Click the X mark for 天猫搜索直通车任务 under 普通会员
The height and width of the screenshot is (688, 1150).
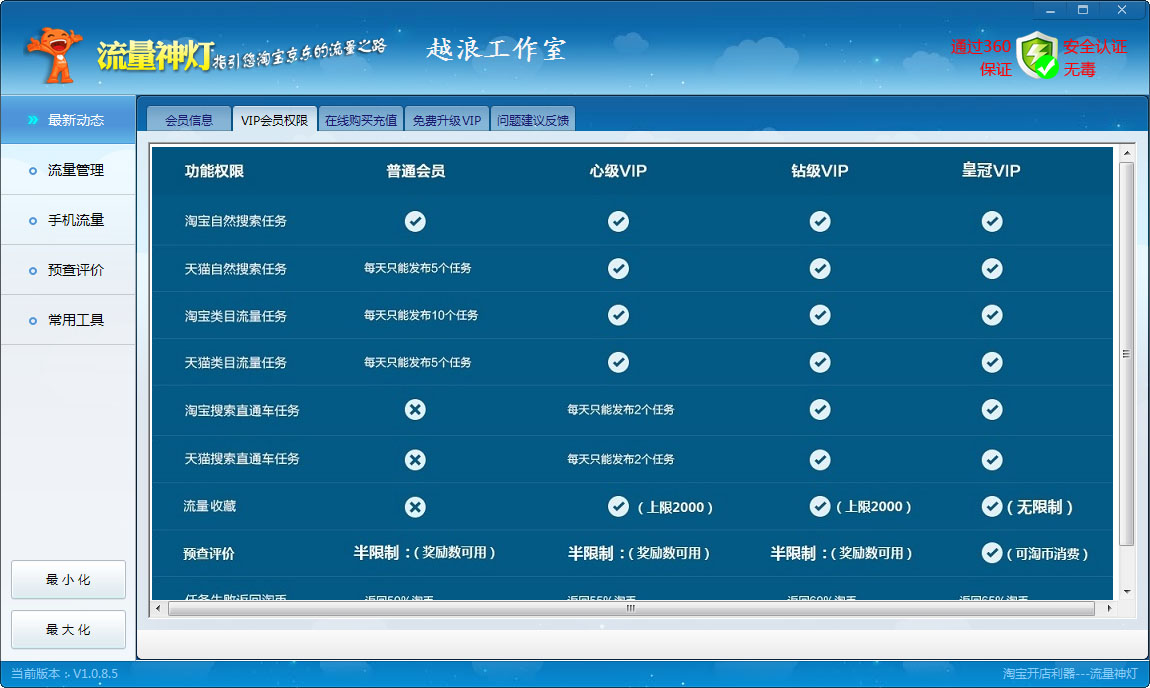tap(415, 460)
